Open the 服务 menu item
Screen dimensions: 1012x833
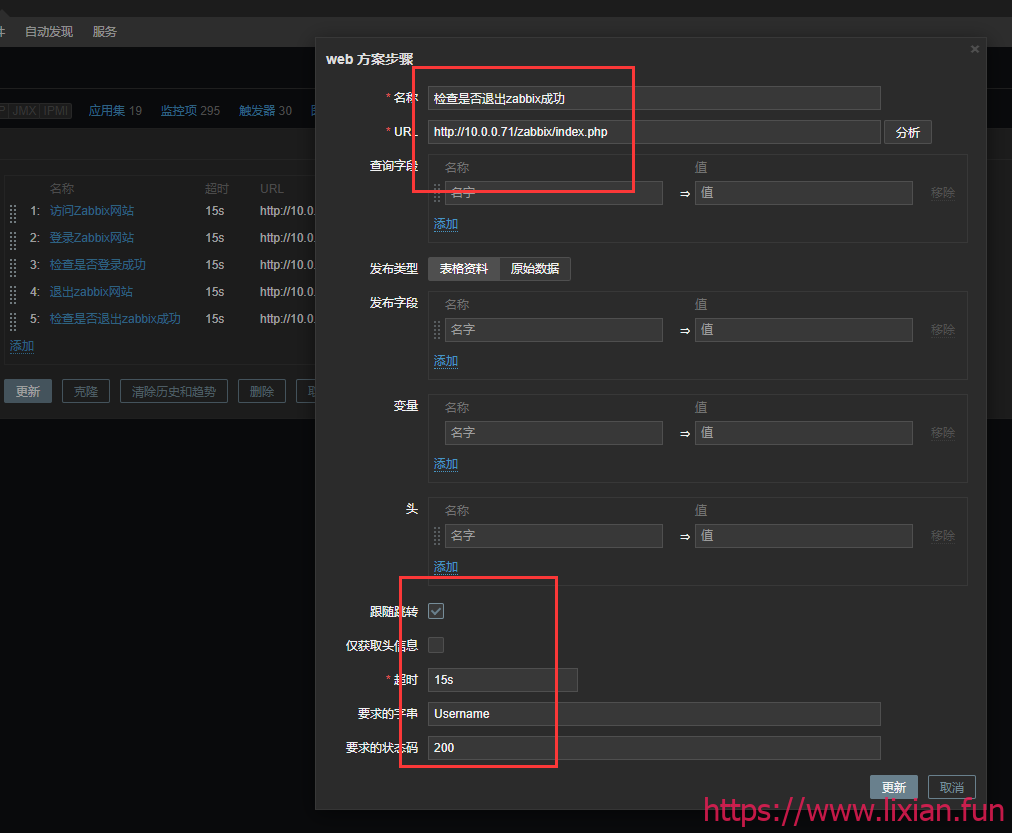pos(105,32)
